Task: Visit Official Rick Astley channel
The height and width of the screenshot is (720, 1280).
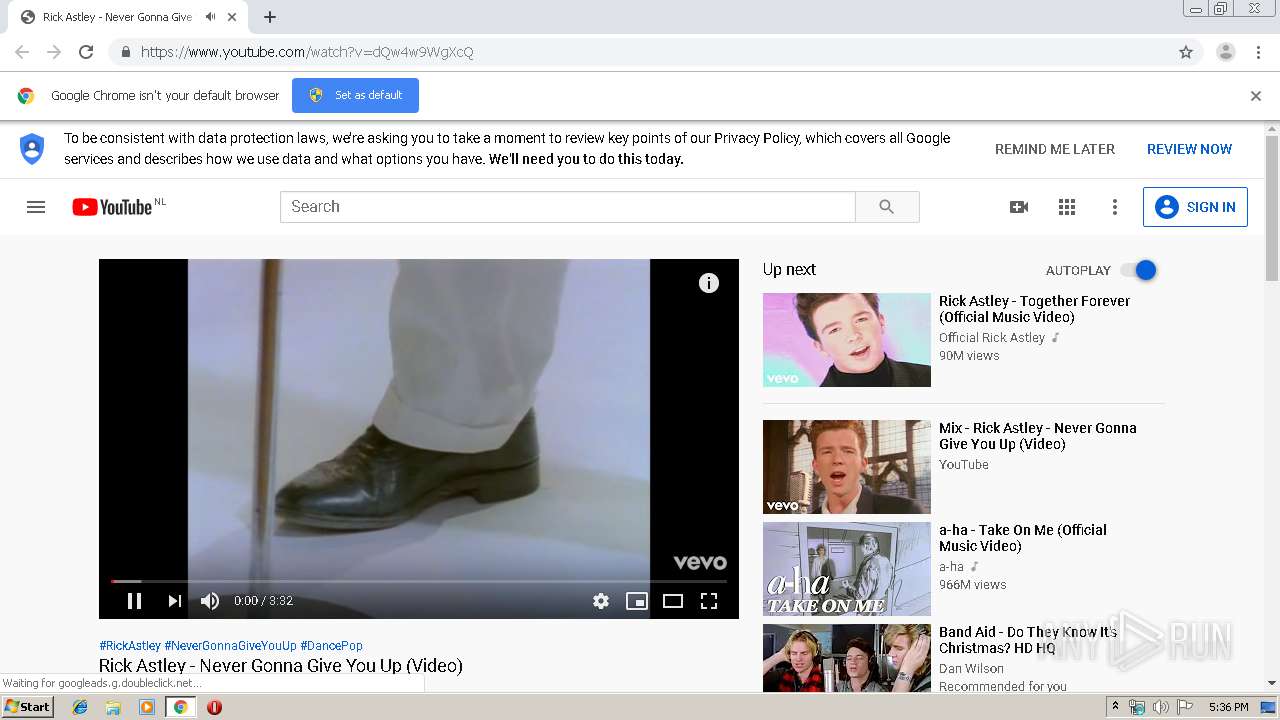Action: [x=992, y=338]
